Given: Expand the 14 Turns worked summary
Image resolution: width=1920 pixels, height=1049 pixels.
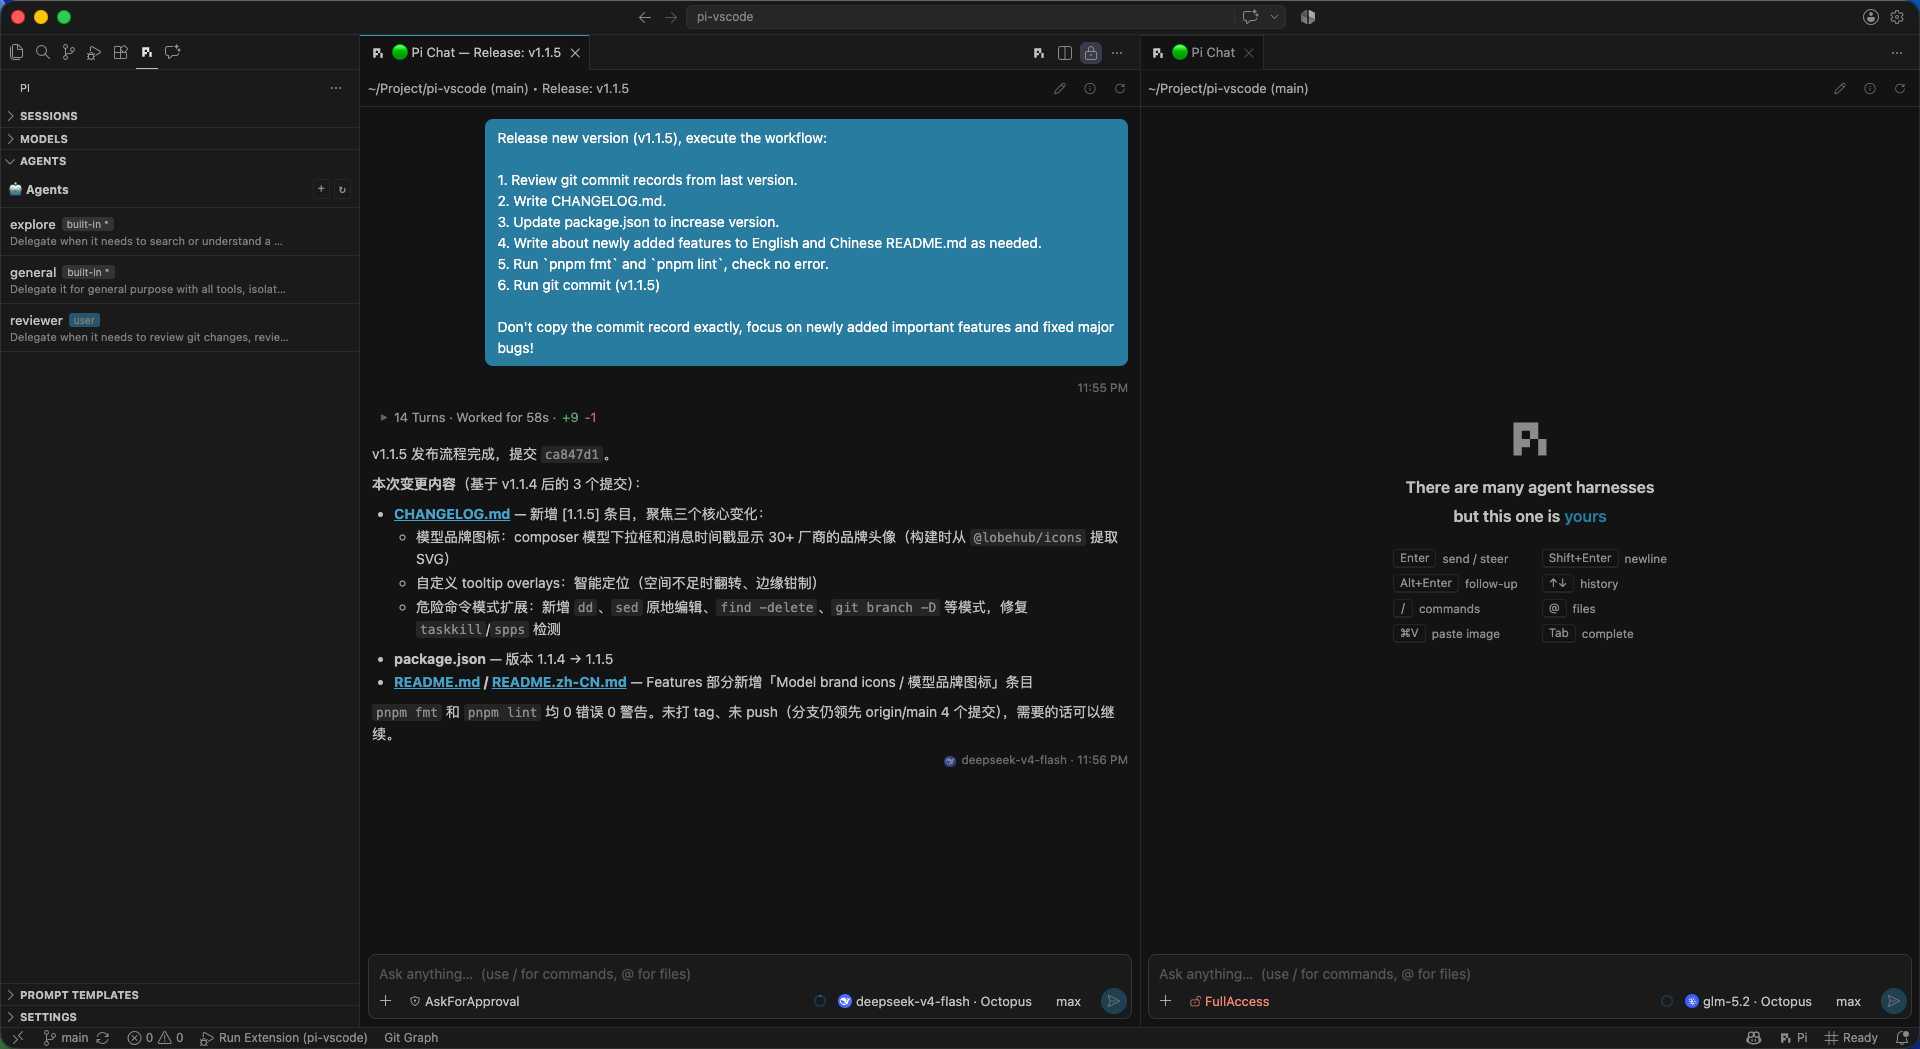Looking at the screenshot, I should click(488, 418).
